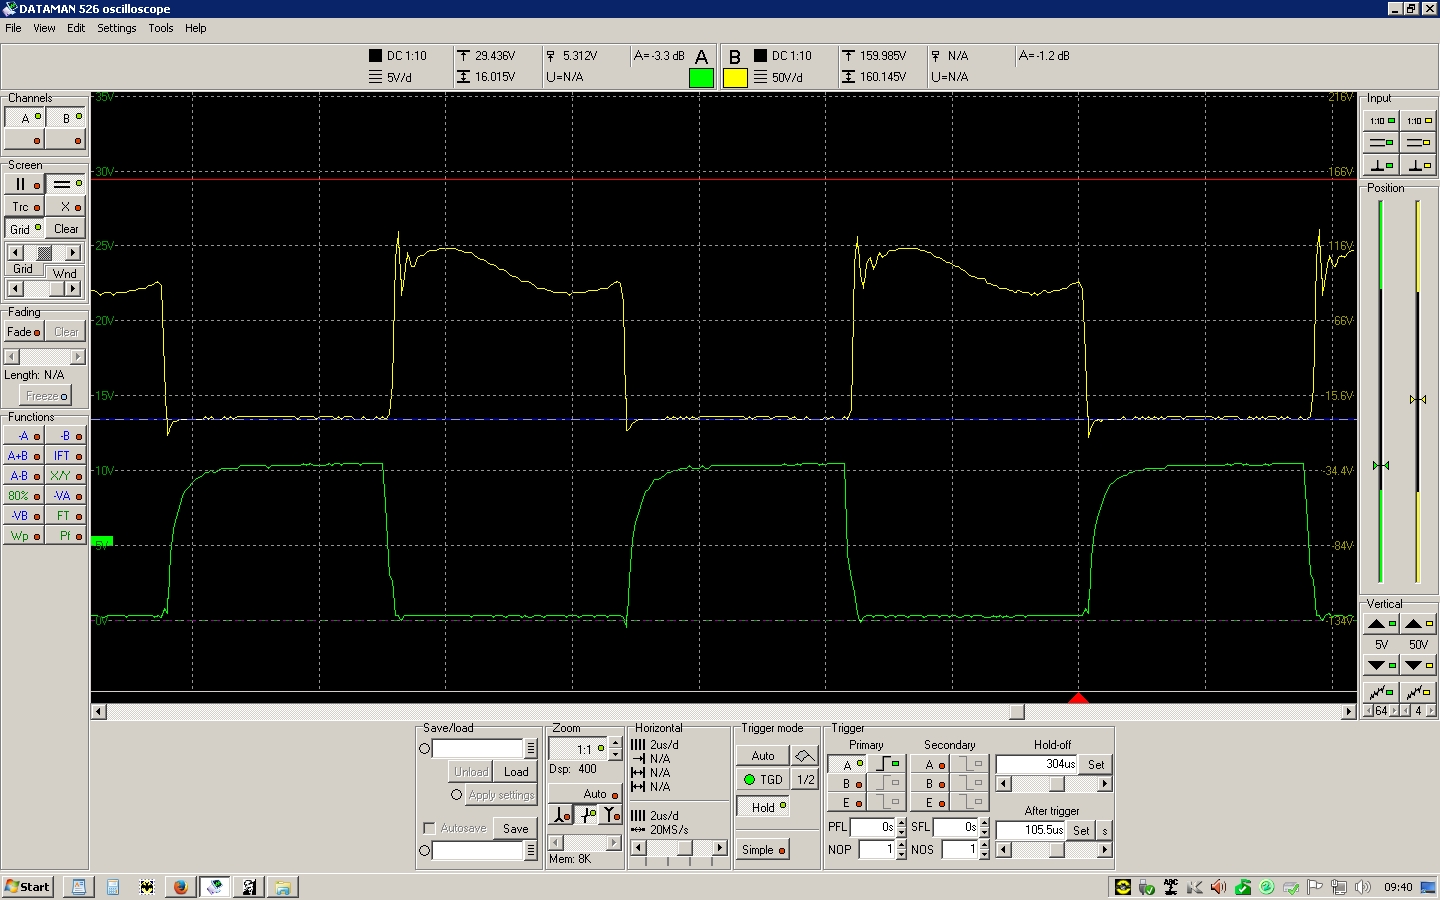Click the Hold-off Set button
This screenshot has height=900, width=1440.
1096,764
